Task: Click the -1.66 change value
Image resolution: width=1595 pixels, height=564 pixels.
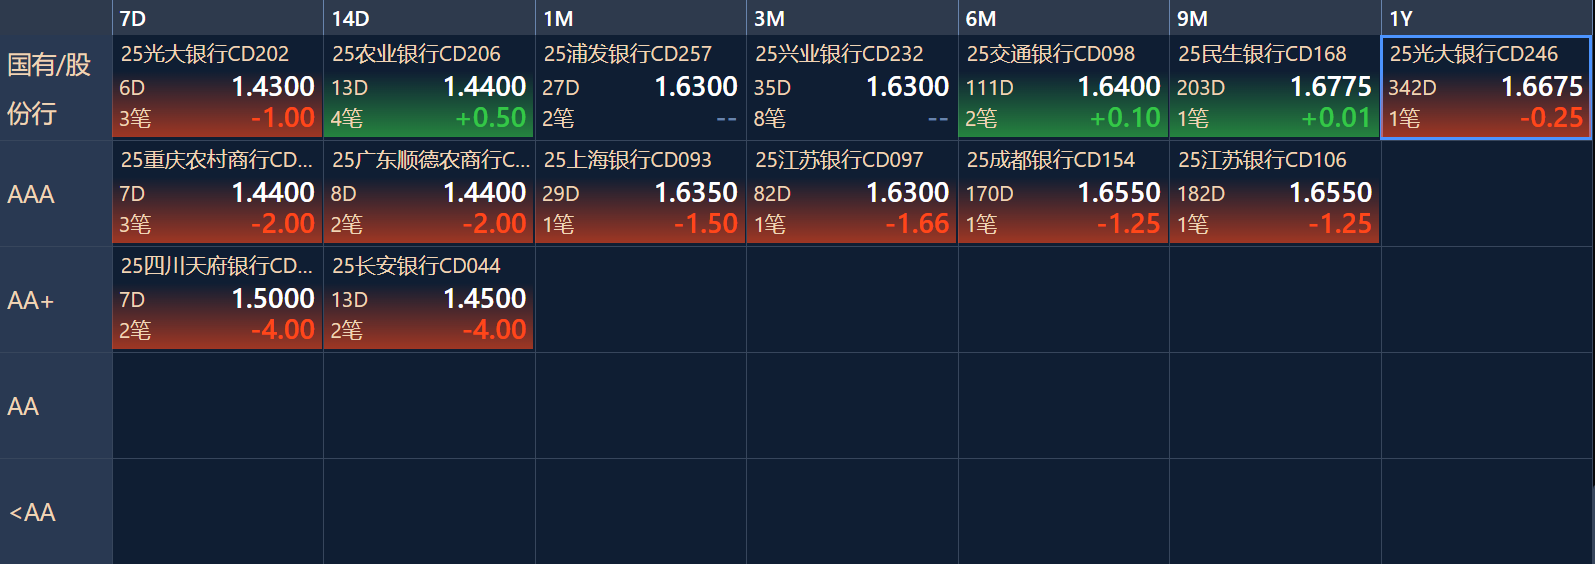Action: click(x=917, y=224)
